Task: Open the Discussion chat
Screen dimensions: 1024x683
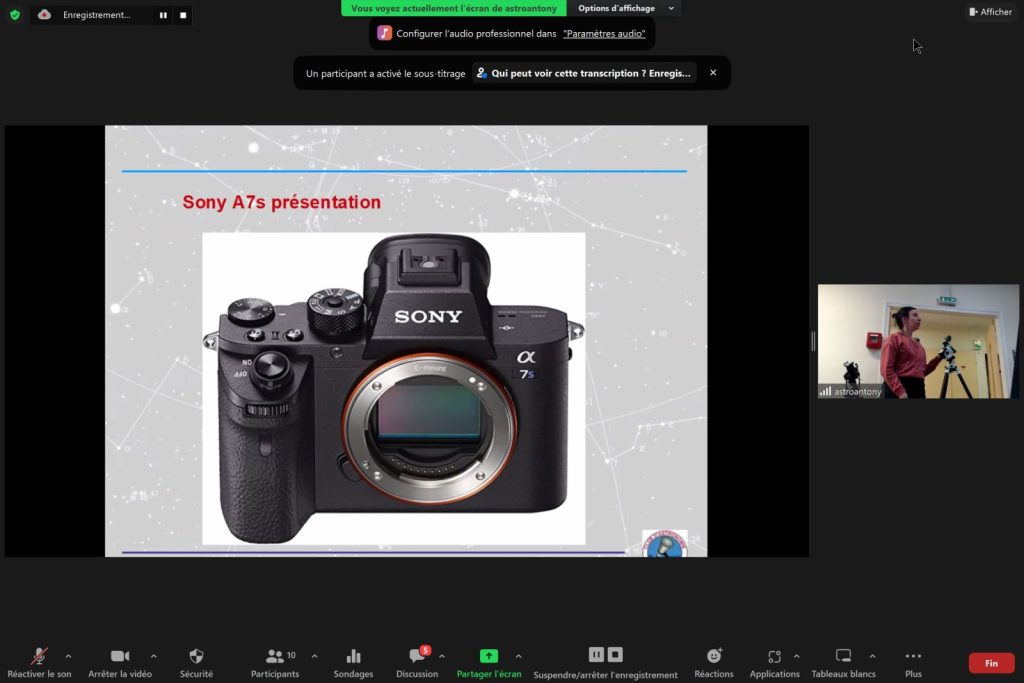Action: click(x=417, y=663)
